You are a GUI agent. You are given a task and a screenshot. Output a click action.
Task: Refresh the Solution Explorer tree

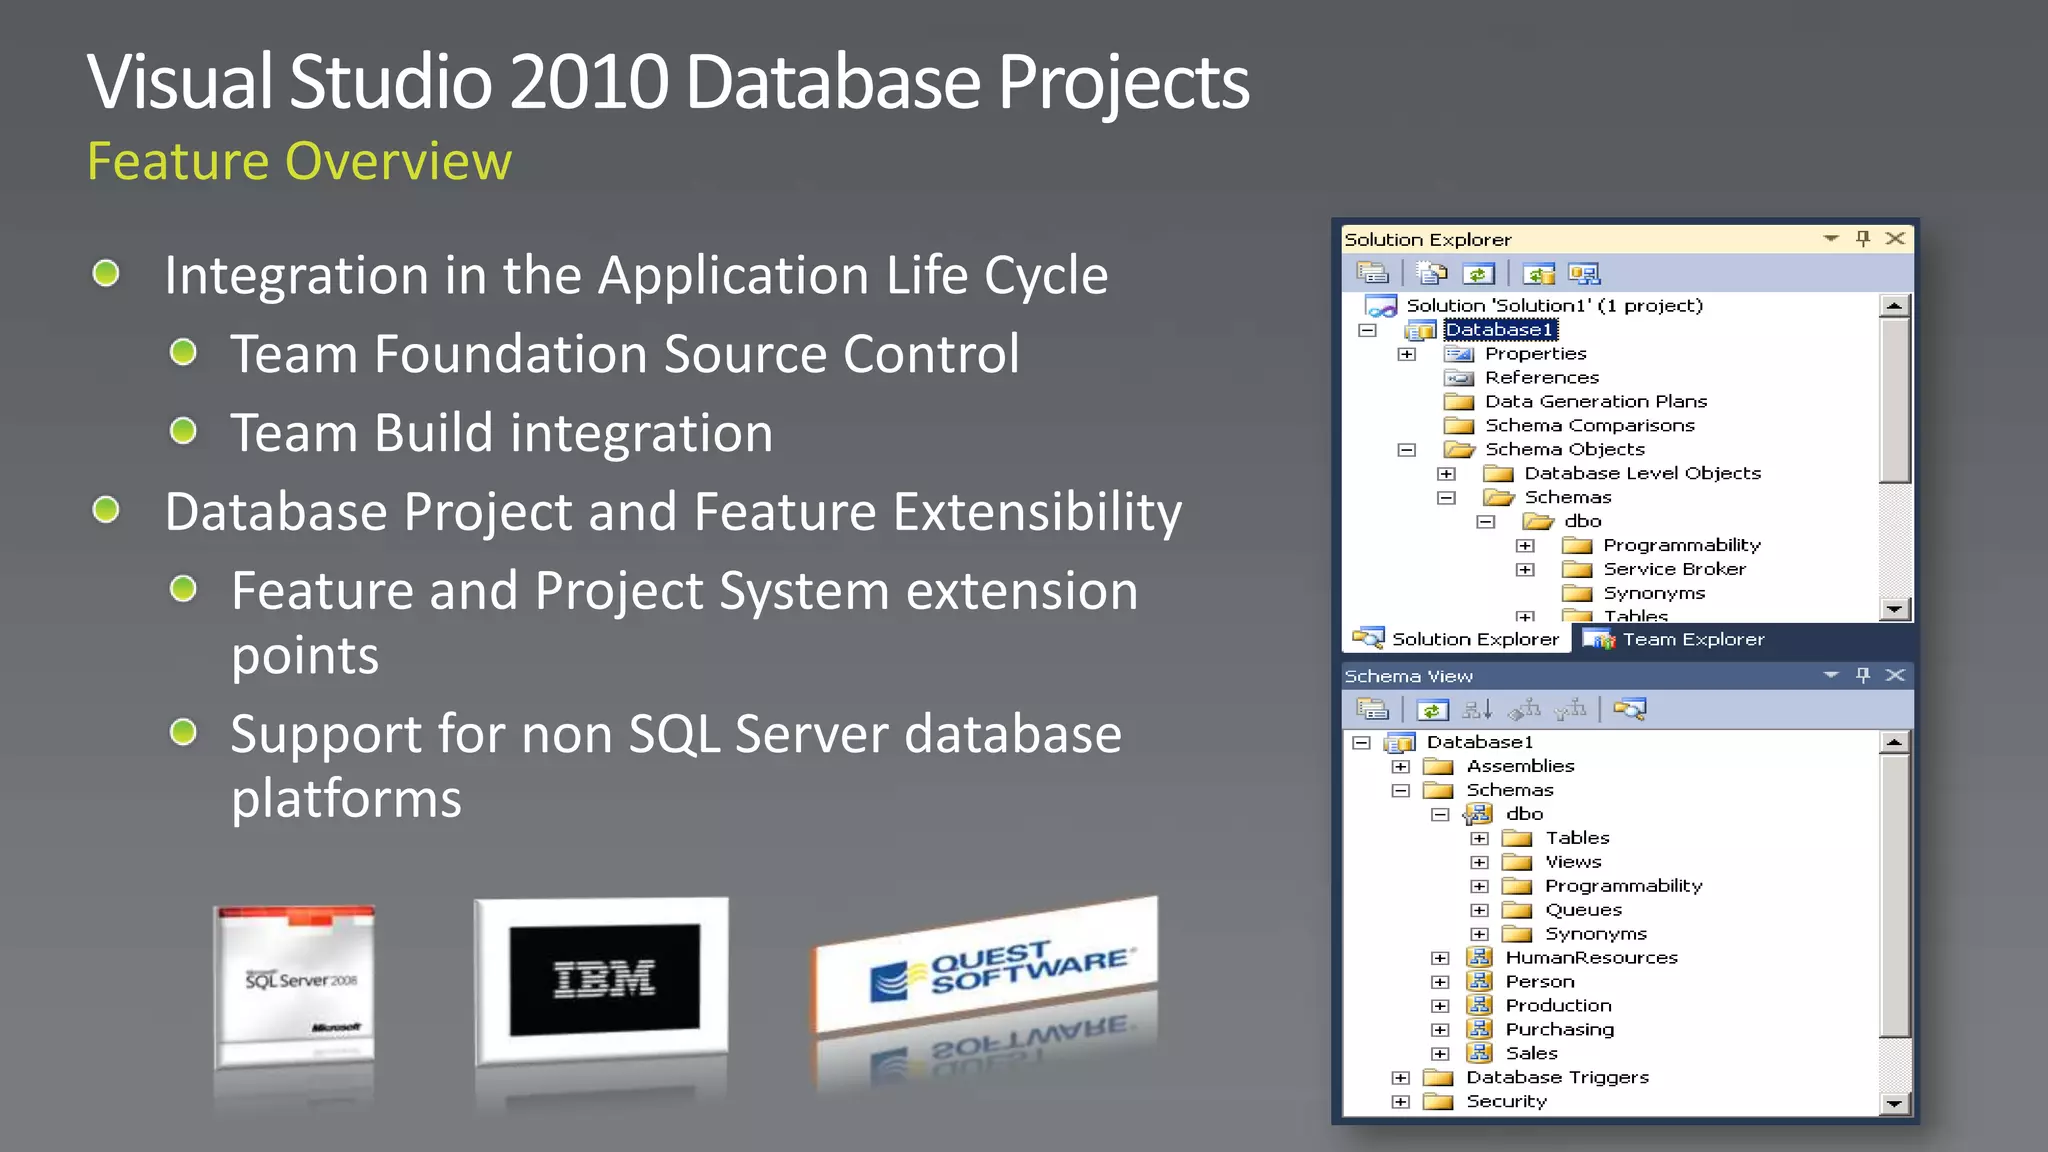1478,272
